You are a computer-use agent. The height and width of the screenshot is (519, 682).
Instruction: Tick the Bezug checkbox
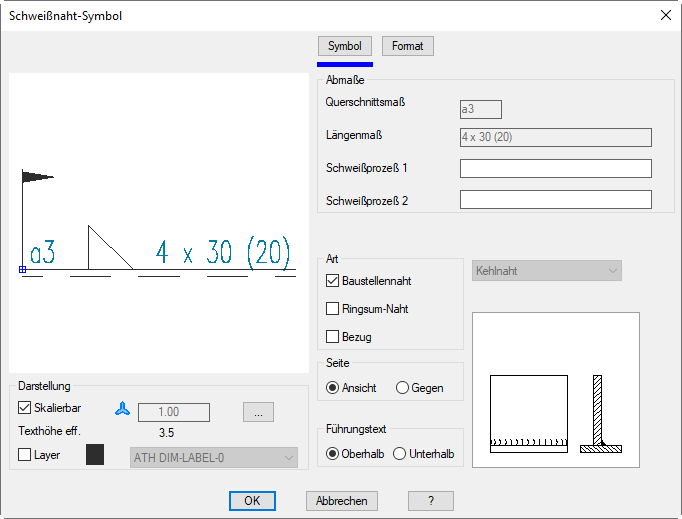[x=334, y=336]
